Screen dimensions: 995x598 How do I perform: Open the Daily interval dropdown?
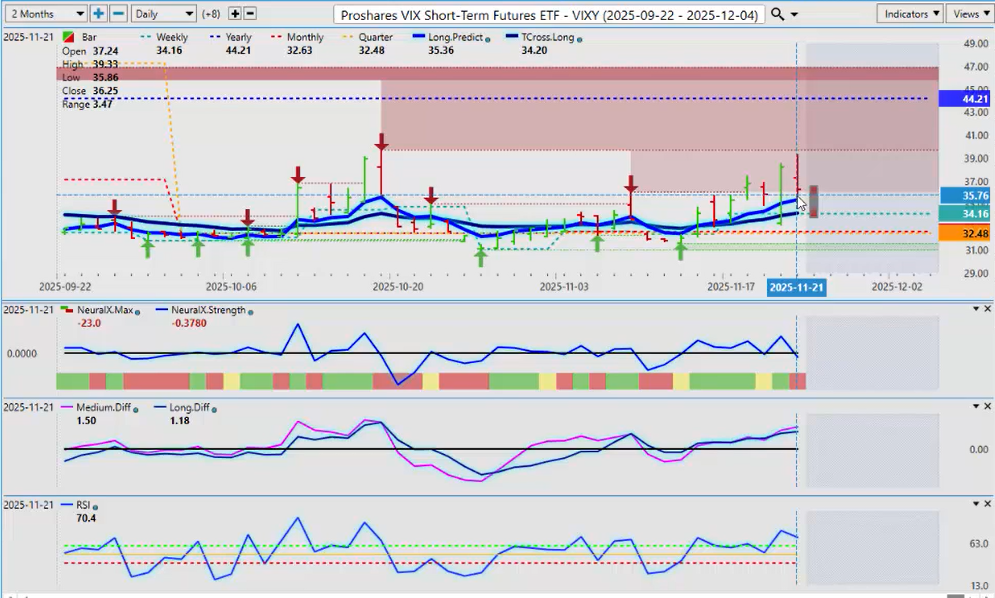(x=163, y=14)
